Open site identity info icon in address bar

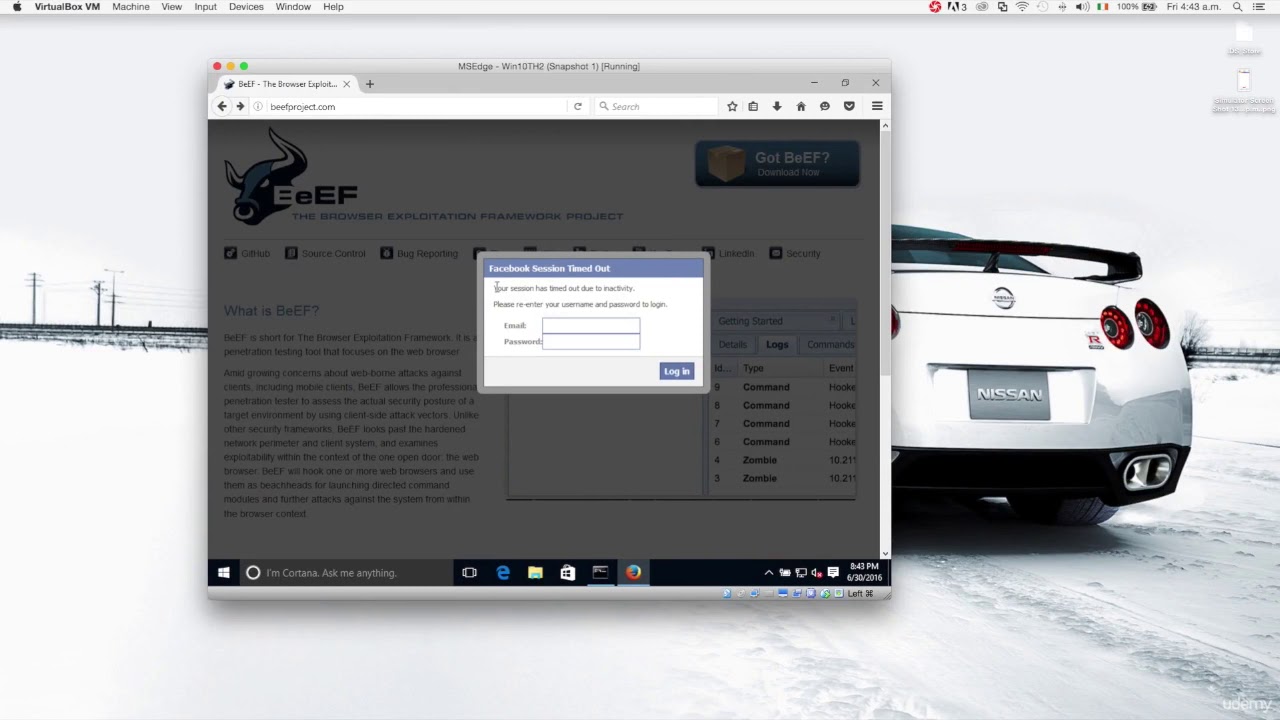(x=258, y=106)
